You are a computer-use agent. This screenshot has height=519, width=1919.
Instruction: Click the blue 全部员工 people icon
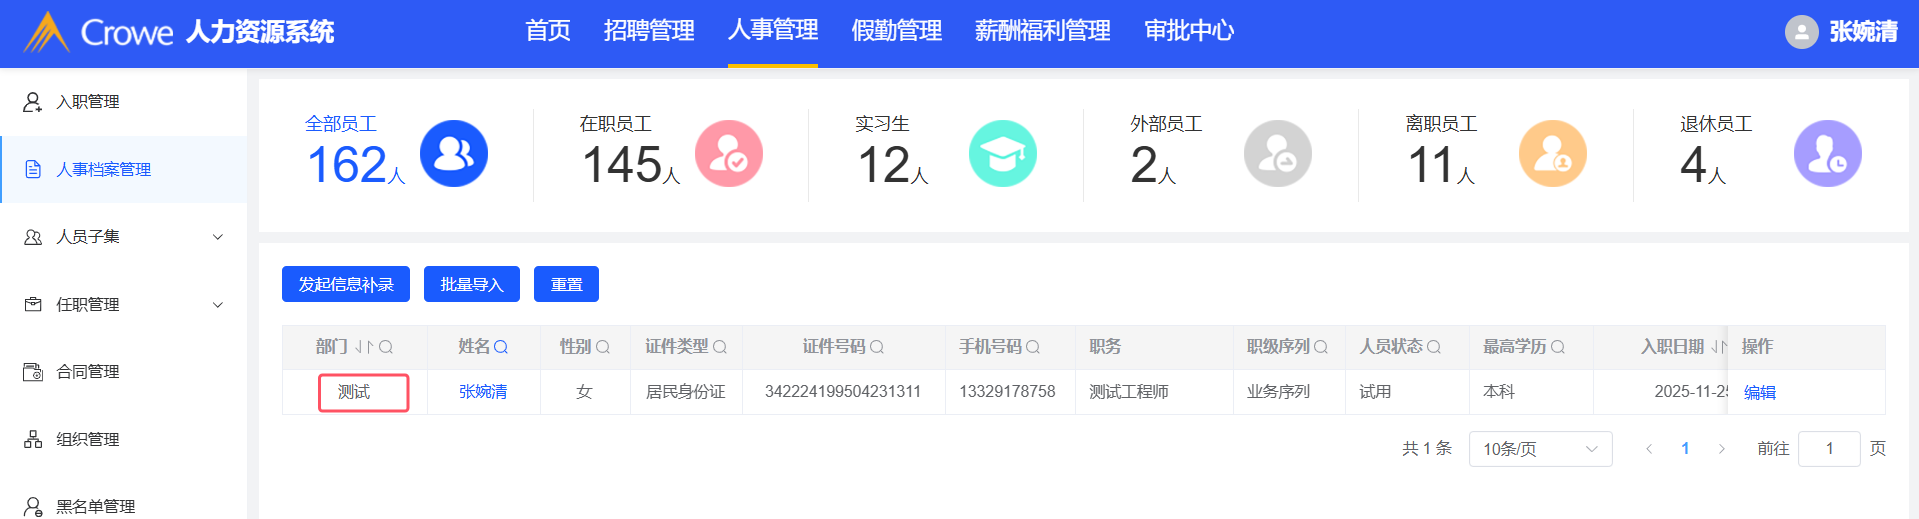pyautogui.click(x=454, y=154)
